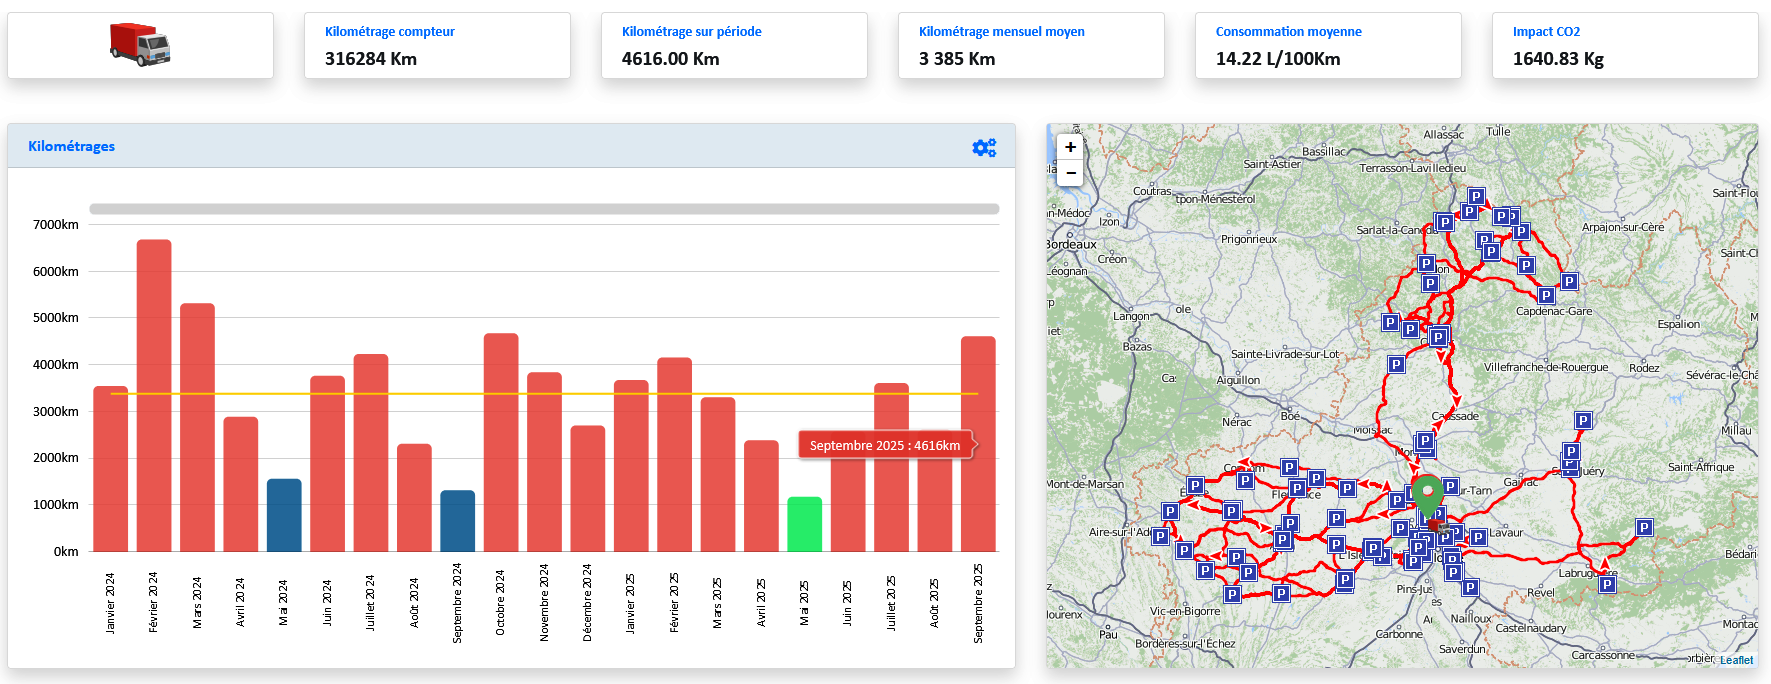
Task: Click parking marker near Labruguière
Action: coord(1607,584)
